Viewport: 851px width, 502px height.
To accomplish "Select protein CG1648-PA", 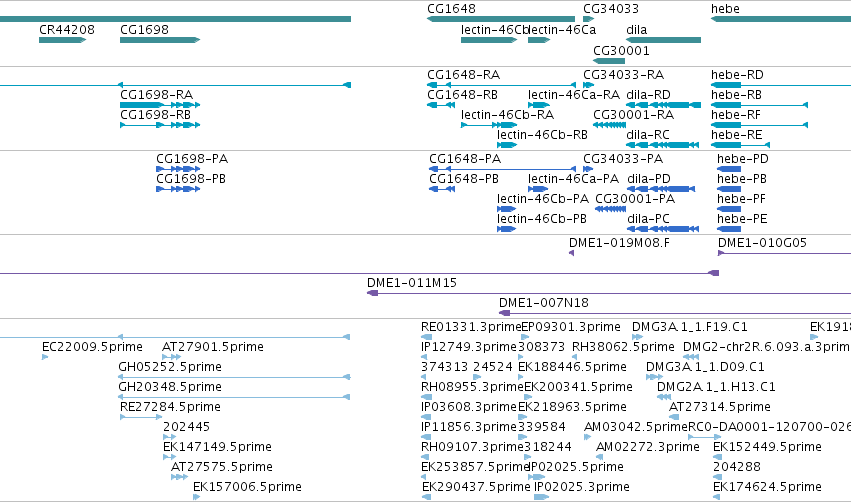I will [x=503, y=169].
